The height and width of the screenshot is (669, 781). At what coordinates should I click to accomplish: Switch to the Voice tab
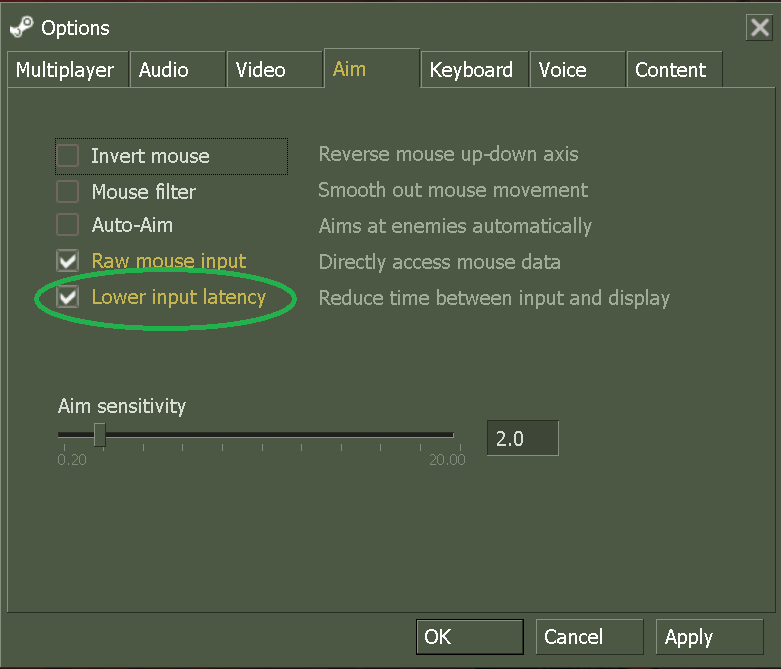(562, 70)
